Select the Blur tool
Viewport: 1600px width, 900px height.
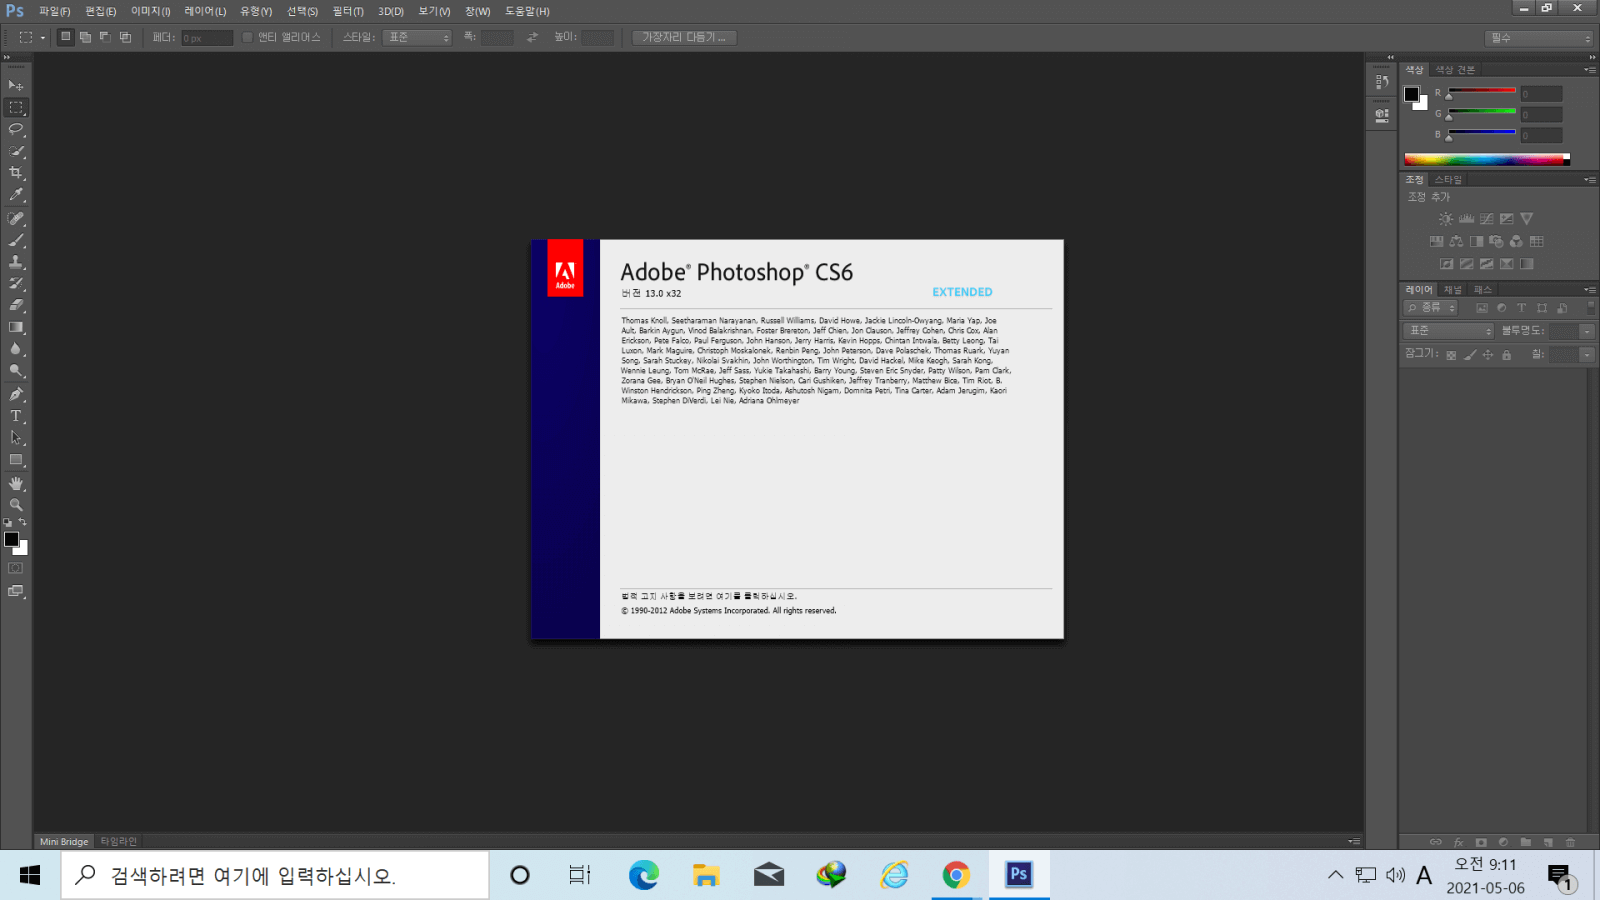[x=16, y=349]
